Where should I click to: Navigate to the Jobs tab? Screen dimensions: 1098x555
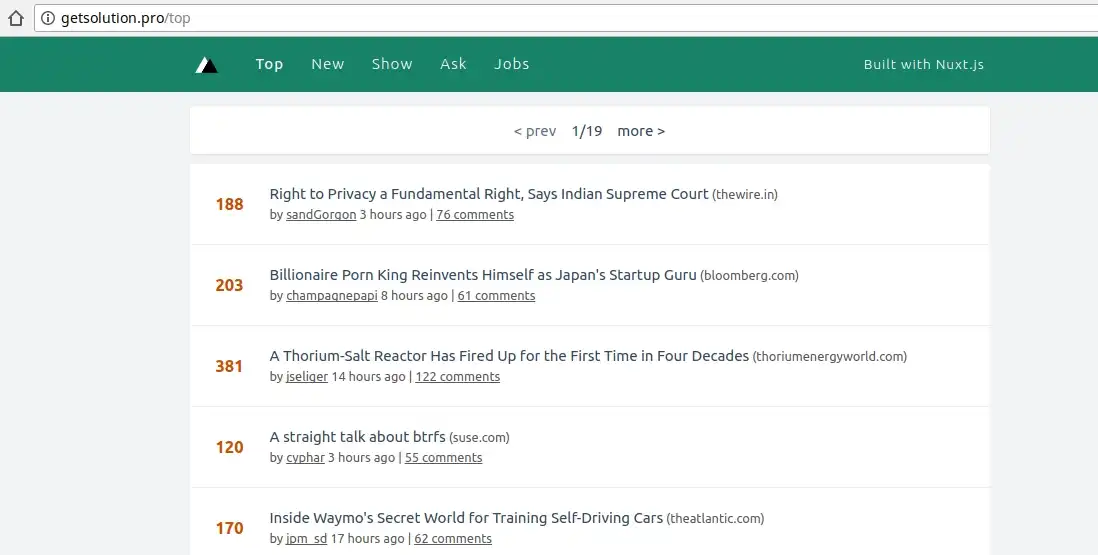(x=511, y=64)
